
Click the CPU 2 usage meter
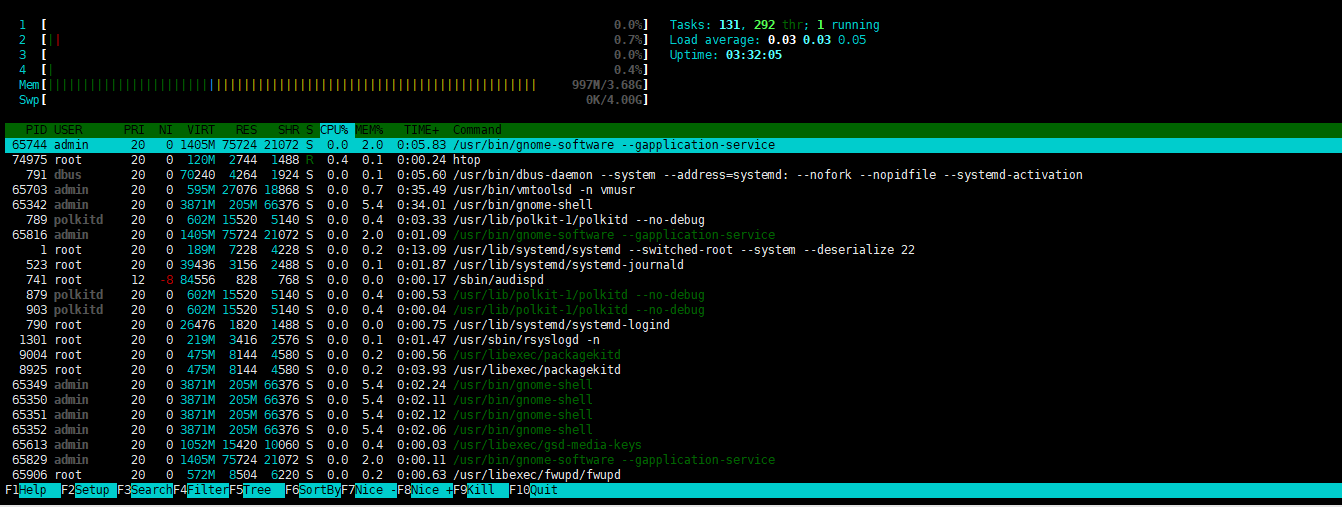click(334, 40)
